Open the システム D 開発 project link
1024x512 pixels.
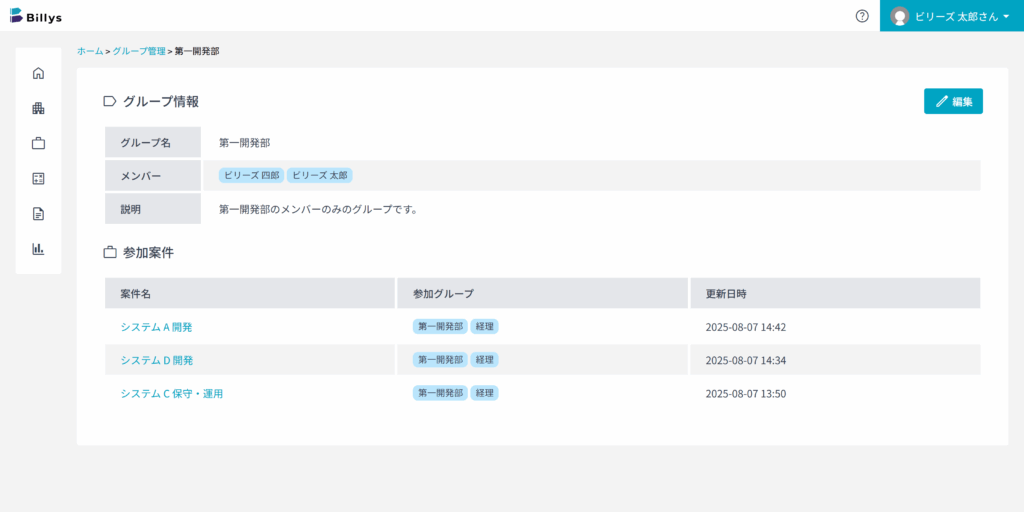pos(157,360)
